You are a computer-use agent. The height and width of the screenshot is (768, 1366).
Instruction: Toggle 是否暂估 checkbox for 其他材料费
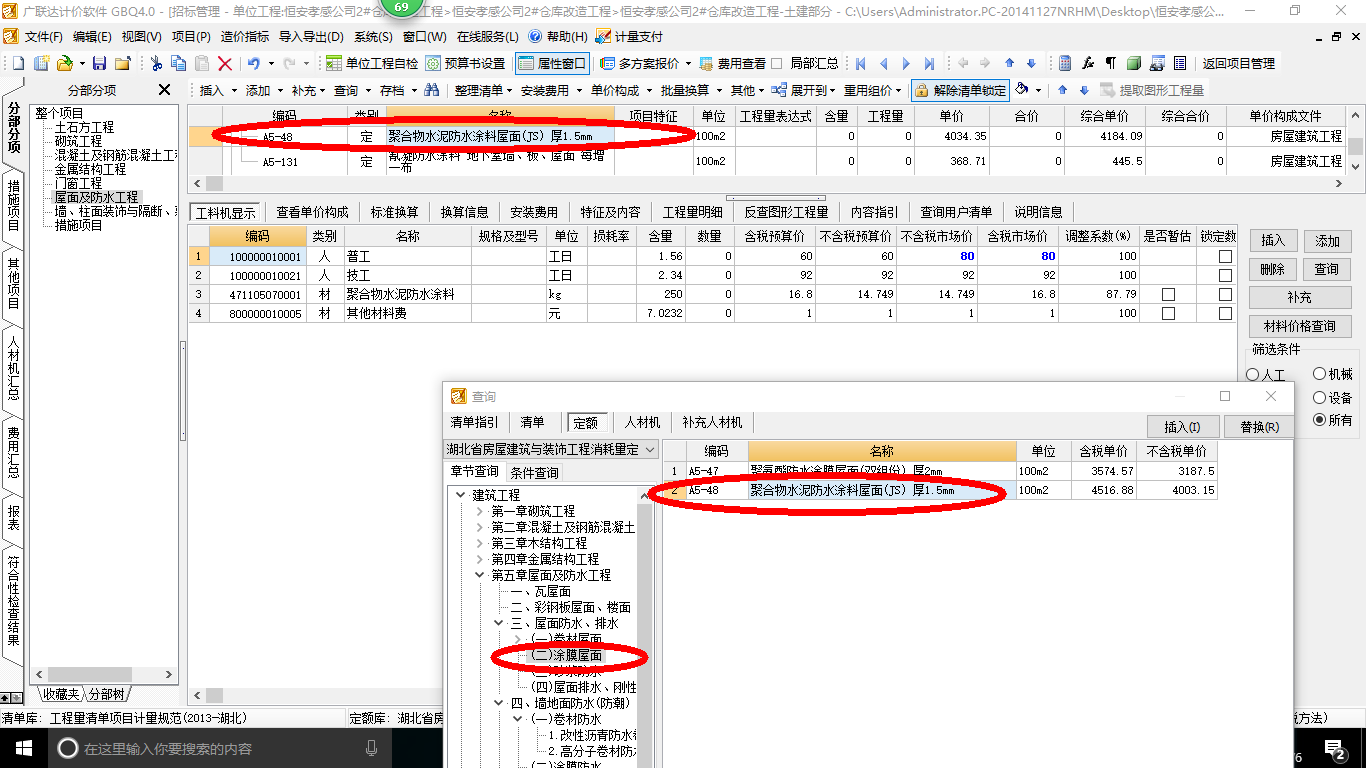click(1168, 313)
